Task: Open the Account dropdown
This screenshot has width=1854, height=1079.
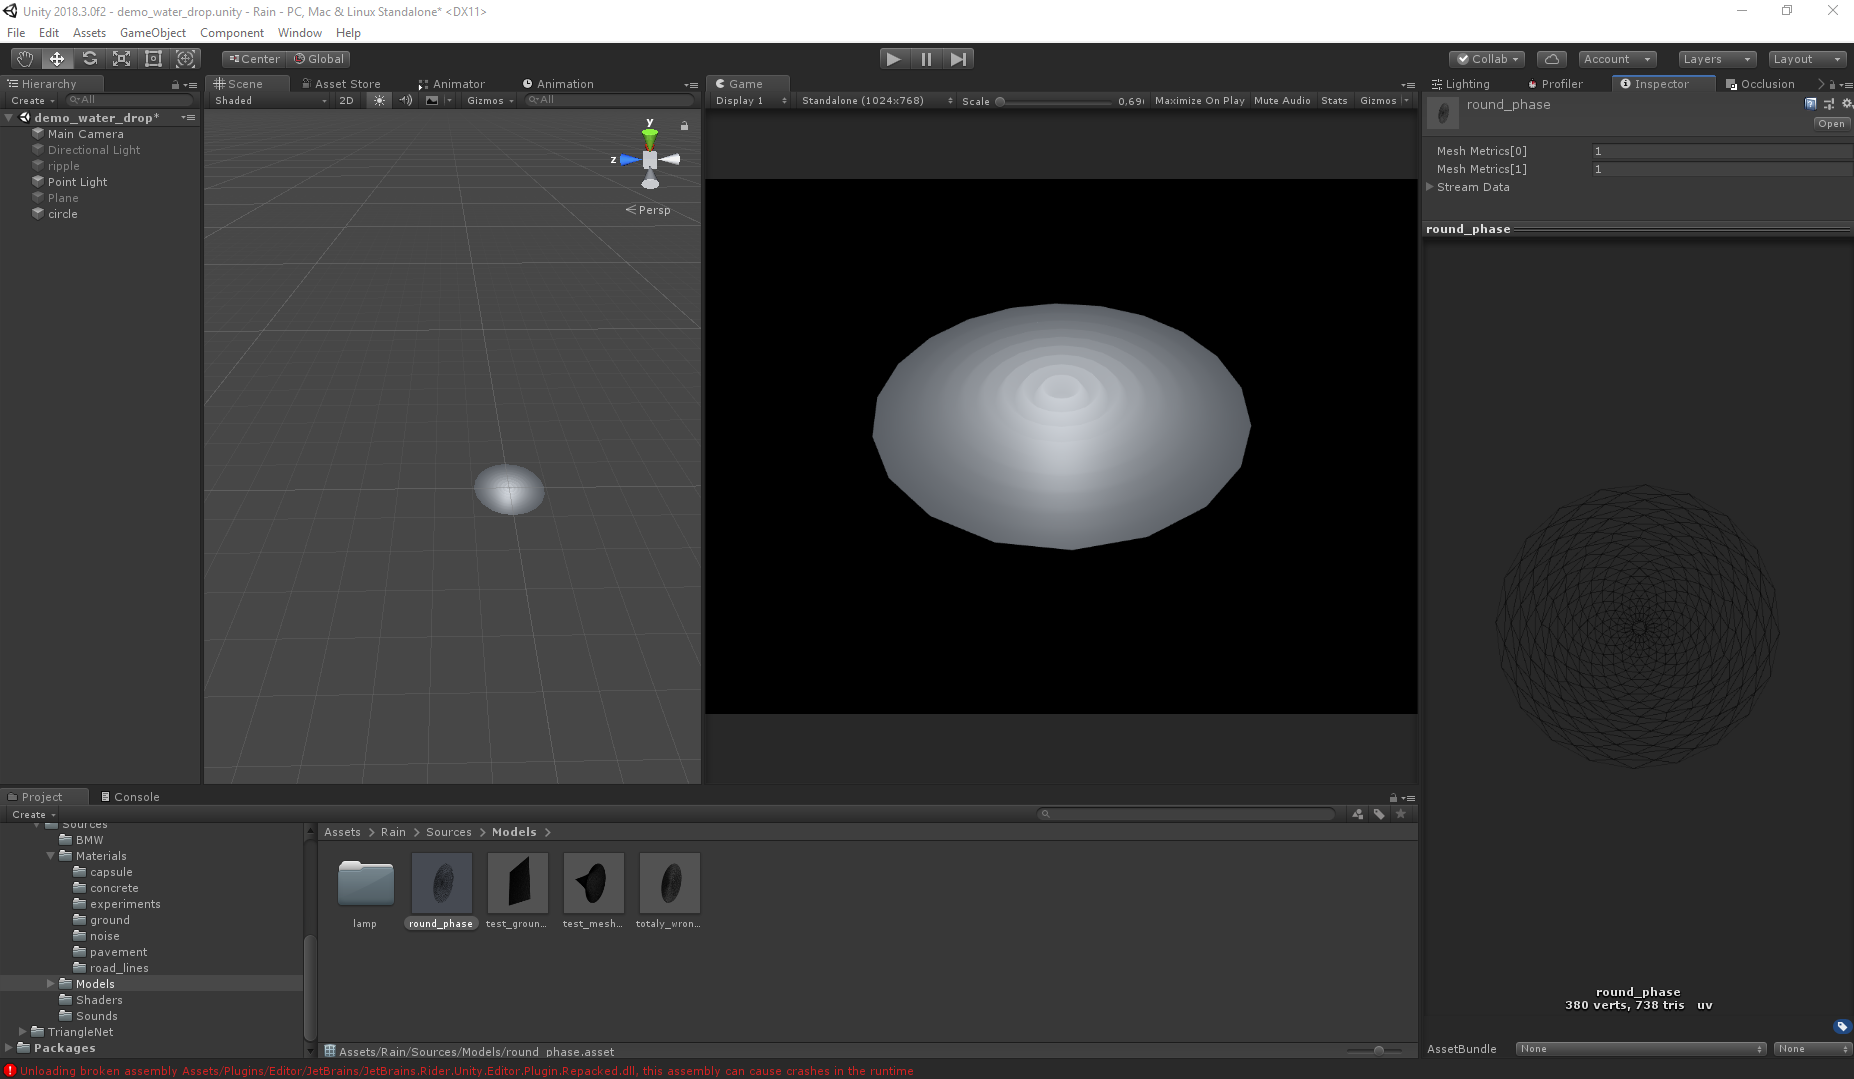Action: (x=1617, y=59)
